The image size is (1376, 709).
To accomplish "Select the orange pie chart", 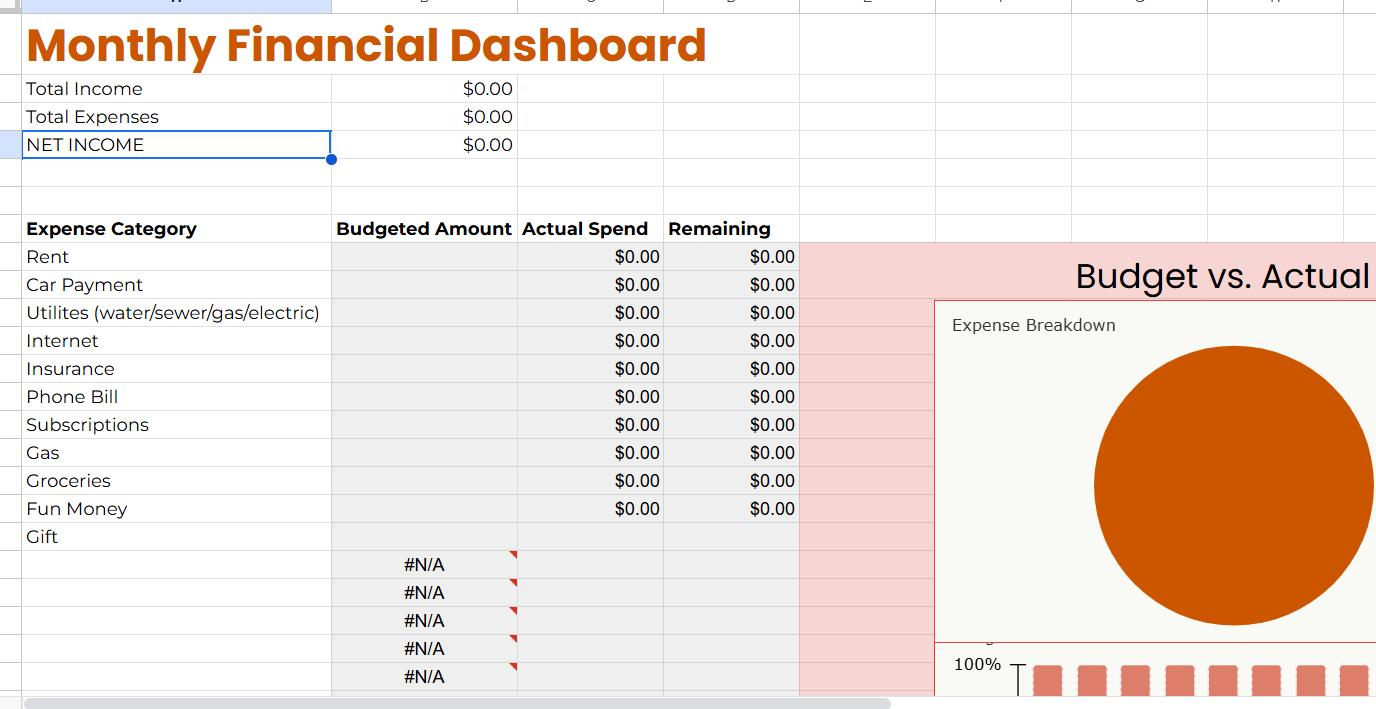I will pyautogui.click(x=1234, y=486).
